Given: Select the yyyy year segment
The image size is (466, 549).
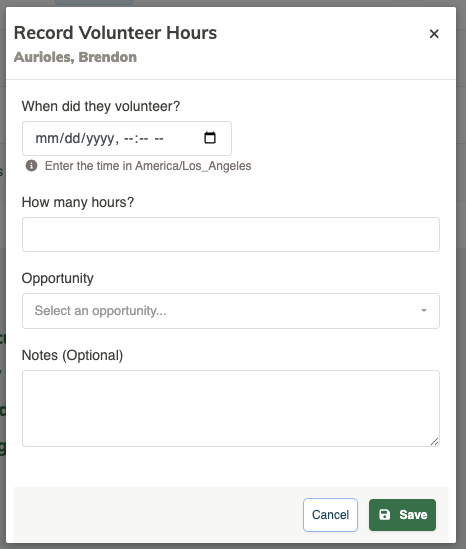Looking at the screenshot, I should click(100, 139).
